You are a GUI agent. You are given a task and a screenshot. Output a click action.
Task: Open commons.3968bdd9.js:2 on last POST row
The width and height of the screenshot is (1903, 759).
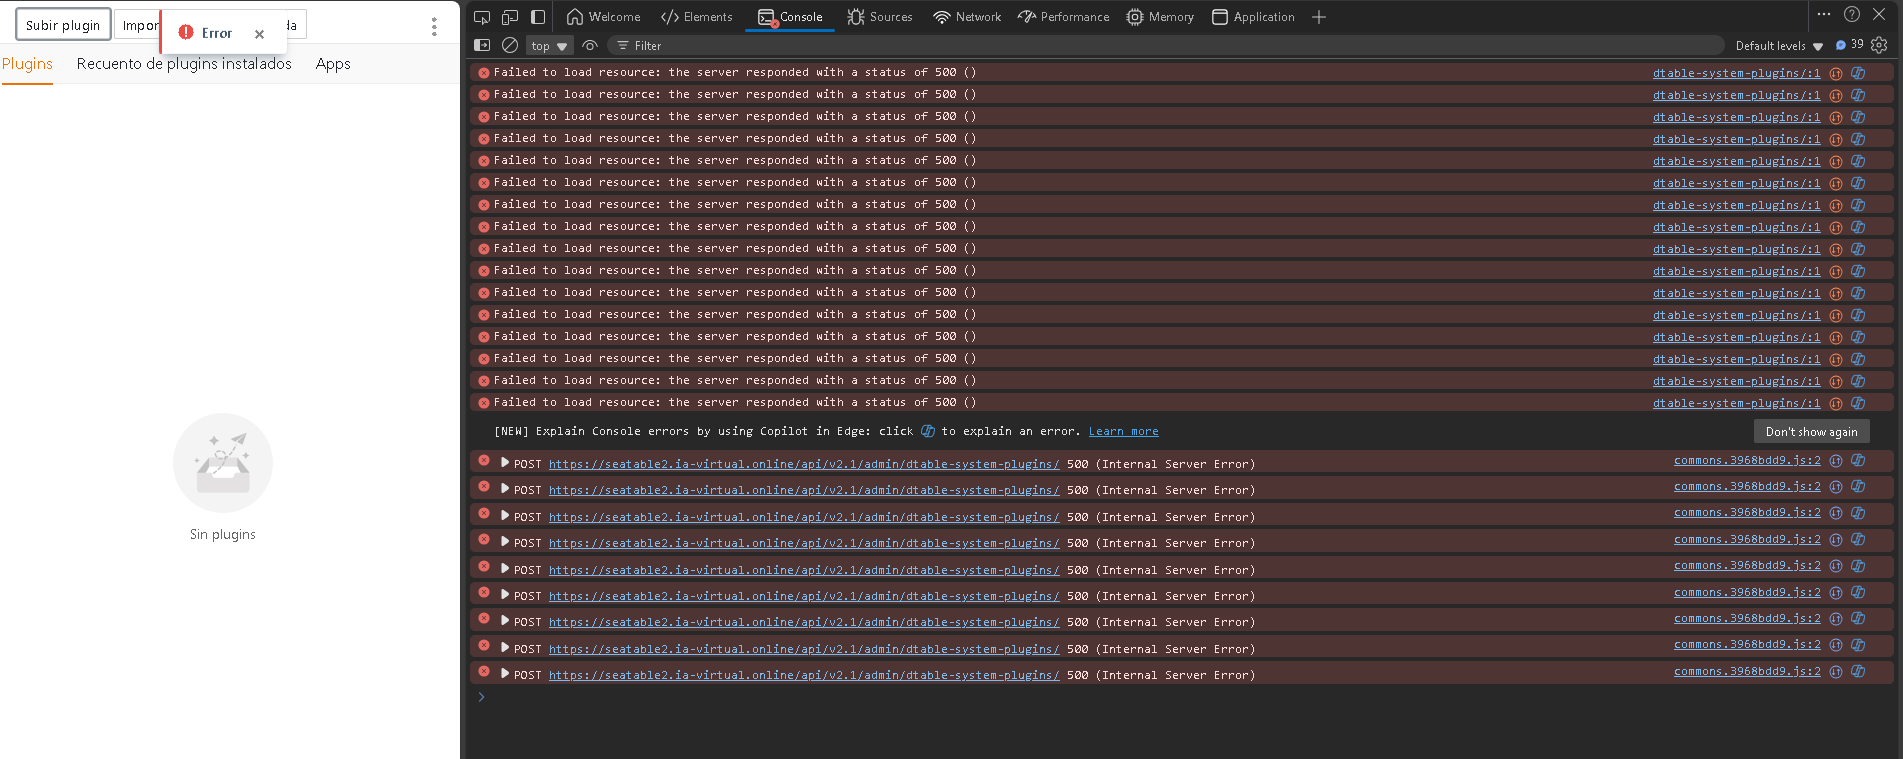coord(1747,671)
